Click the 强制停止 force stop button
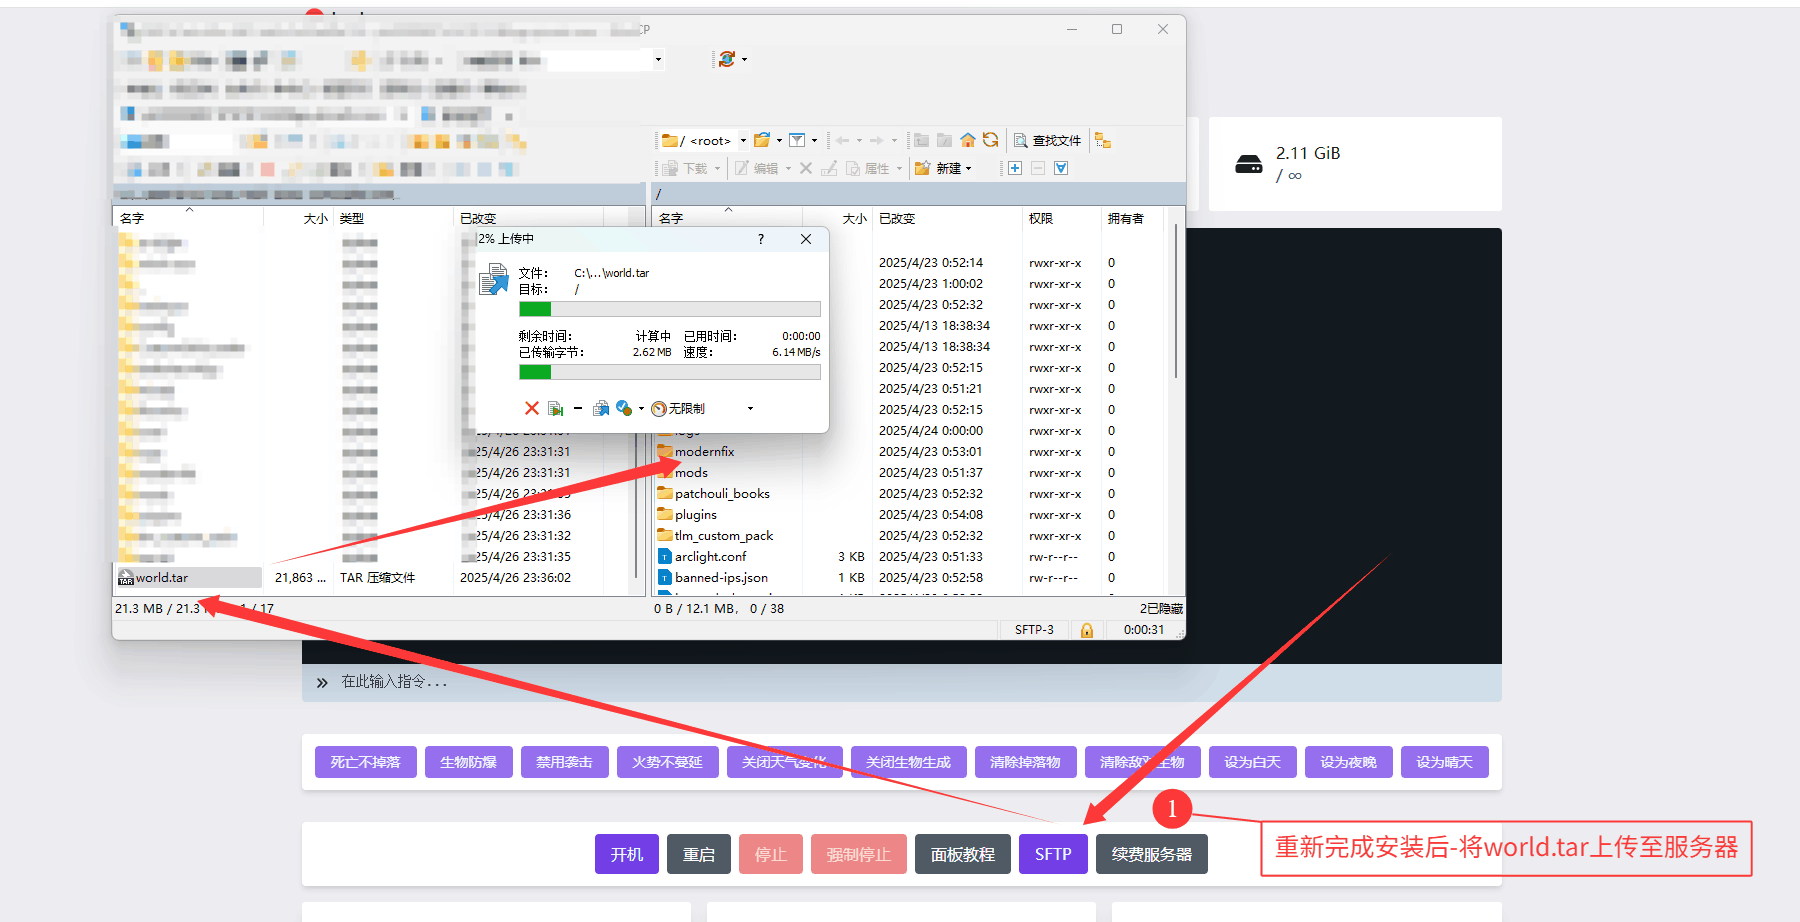 [x=859, y=854]
